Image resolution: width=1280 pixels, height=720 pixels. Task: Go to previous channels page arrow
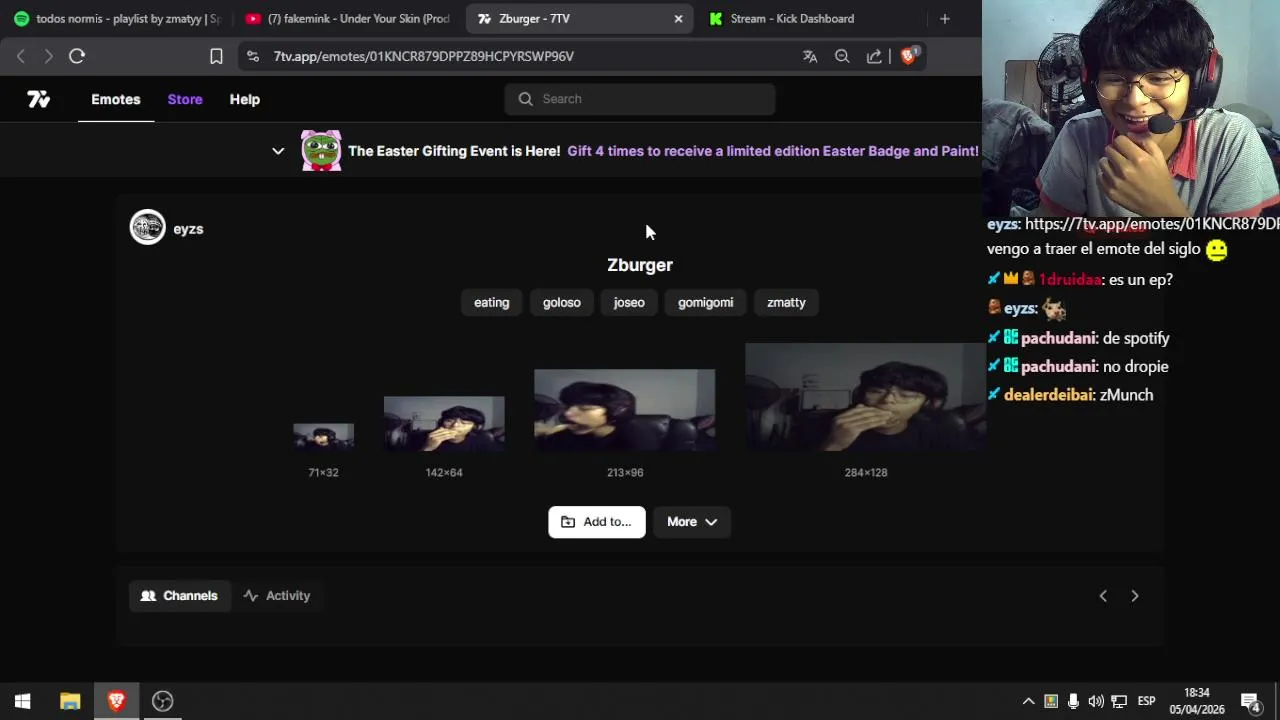click(x=1103, y=596)
